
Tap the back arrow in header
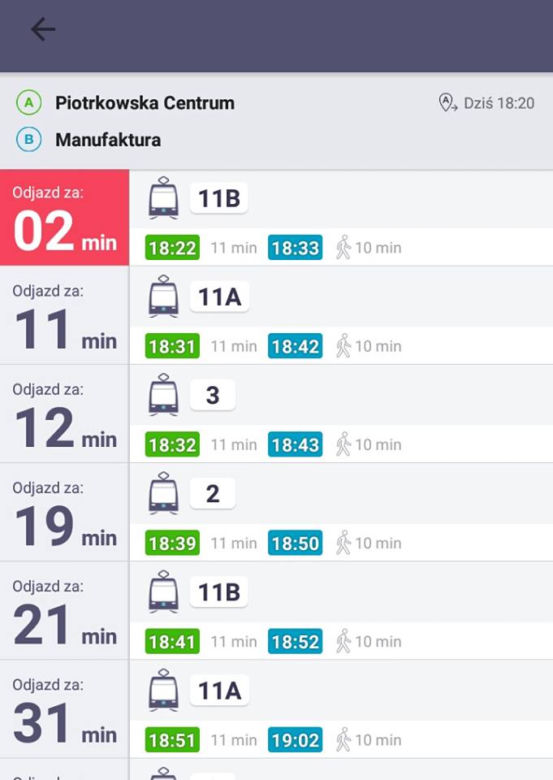(x=43, y=29)
